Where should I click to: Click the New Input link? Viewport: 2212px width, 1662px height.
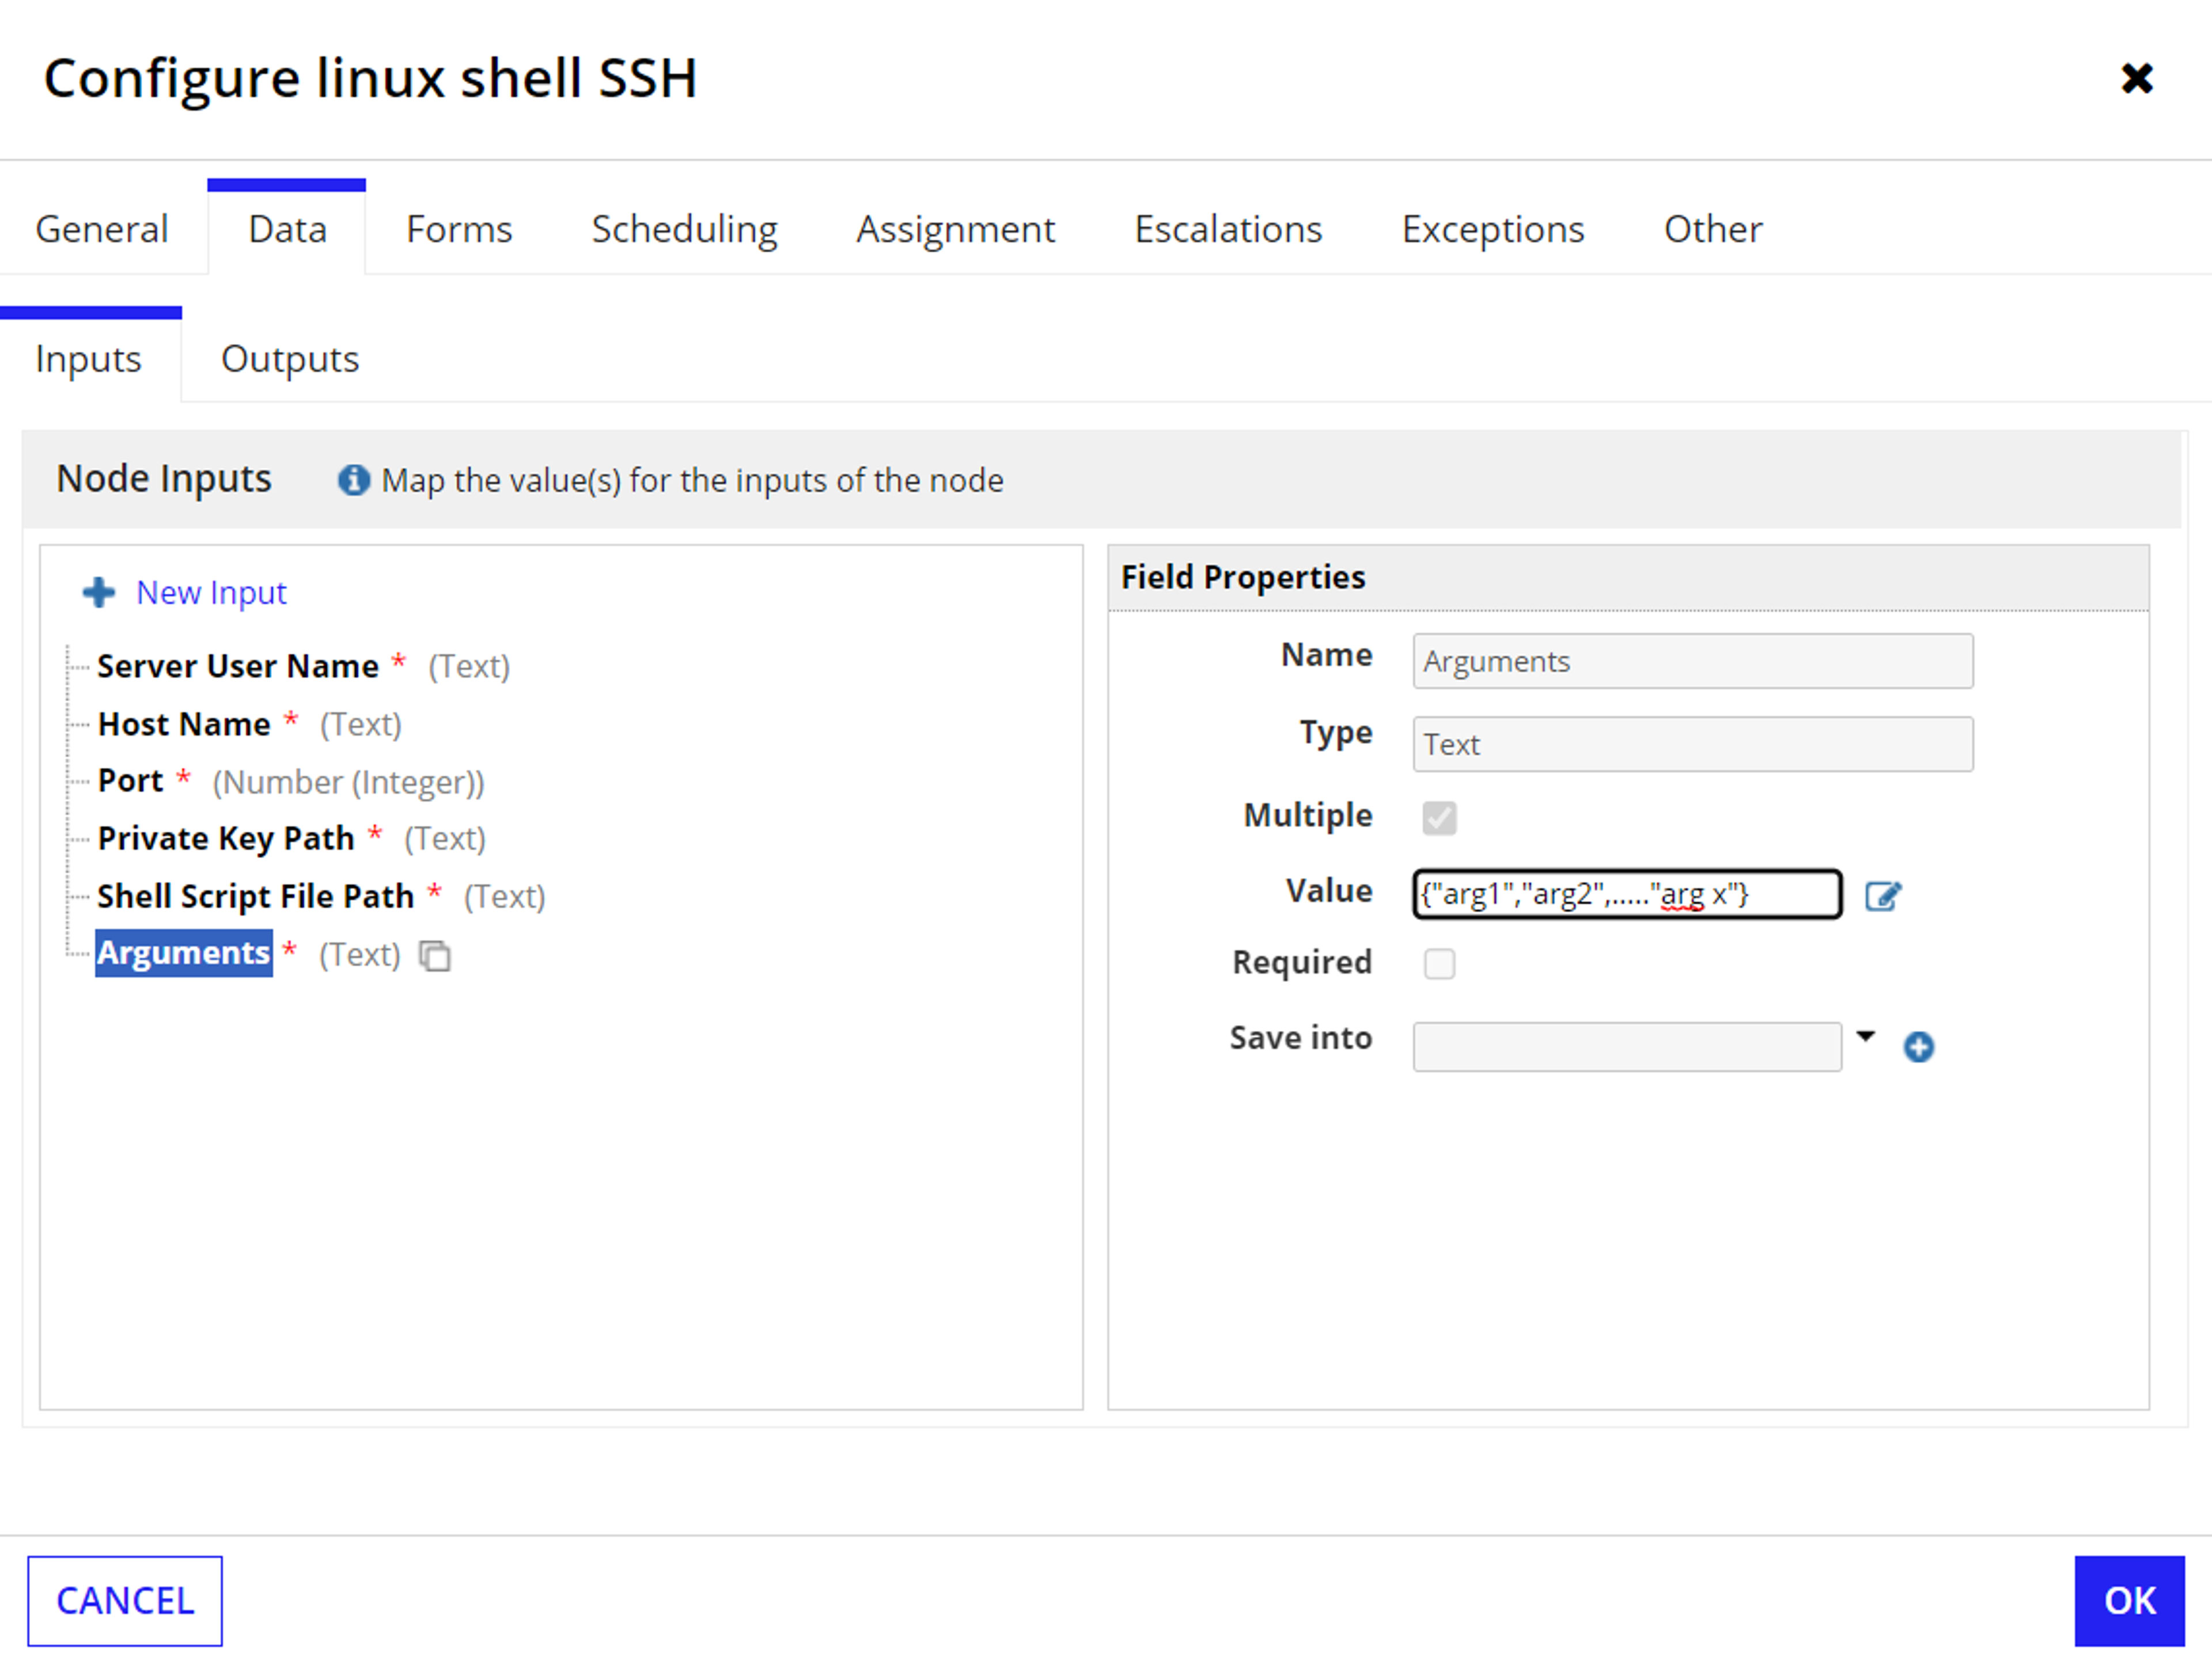211,592
